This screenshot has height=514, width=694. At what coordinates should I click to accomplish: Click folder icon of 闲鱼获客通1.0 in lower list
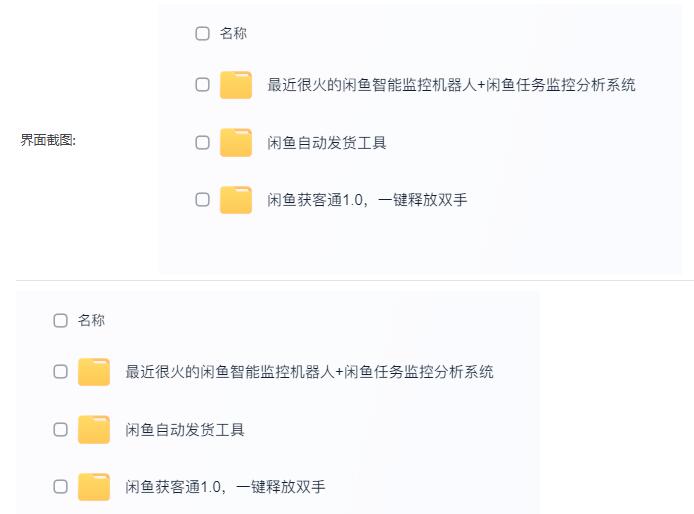coord(94,487)
